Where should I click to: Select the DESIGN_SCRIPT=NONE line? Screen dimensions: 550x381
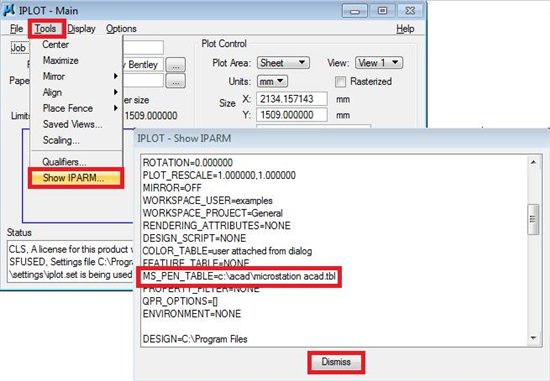point(194,238)
